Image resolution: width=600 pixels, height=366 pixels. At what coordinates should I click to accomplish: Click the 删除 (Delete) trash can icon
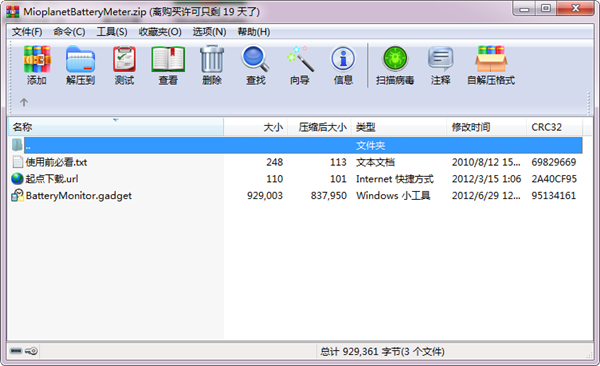point(212,59)
